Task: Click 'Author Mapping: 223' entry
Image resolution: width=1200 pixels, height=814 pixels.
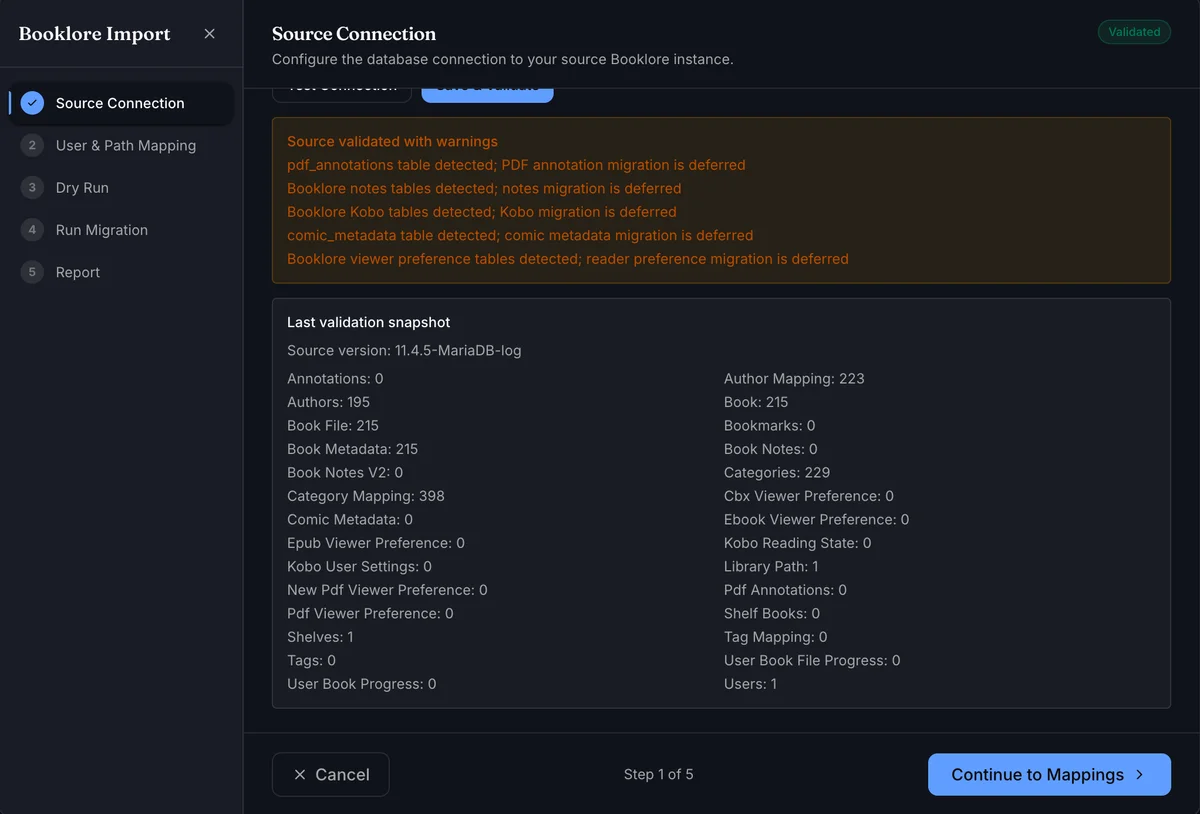Action: (794, 379)
